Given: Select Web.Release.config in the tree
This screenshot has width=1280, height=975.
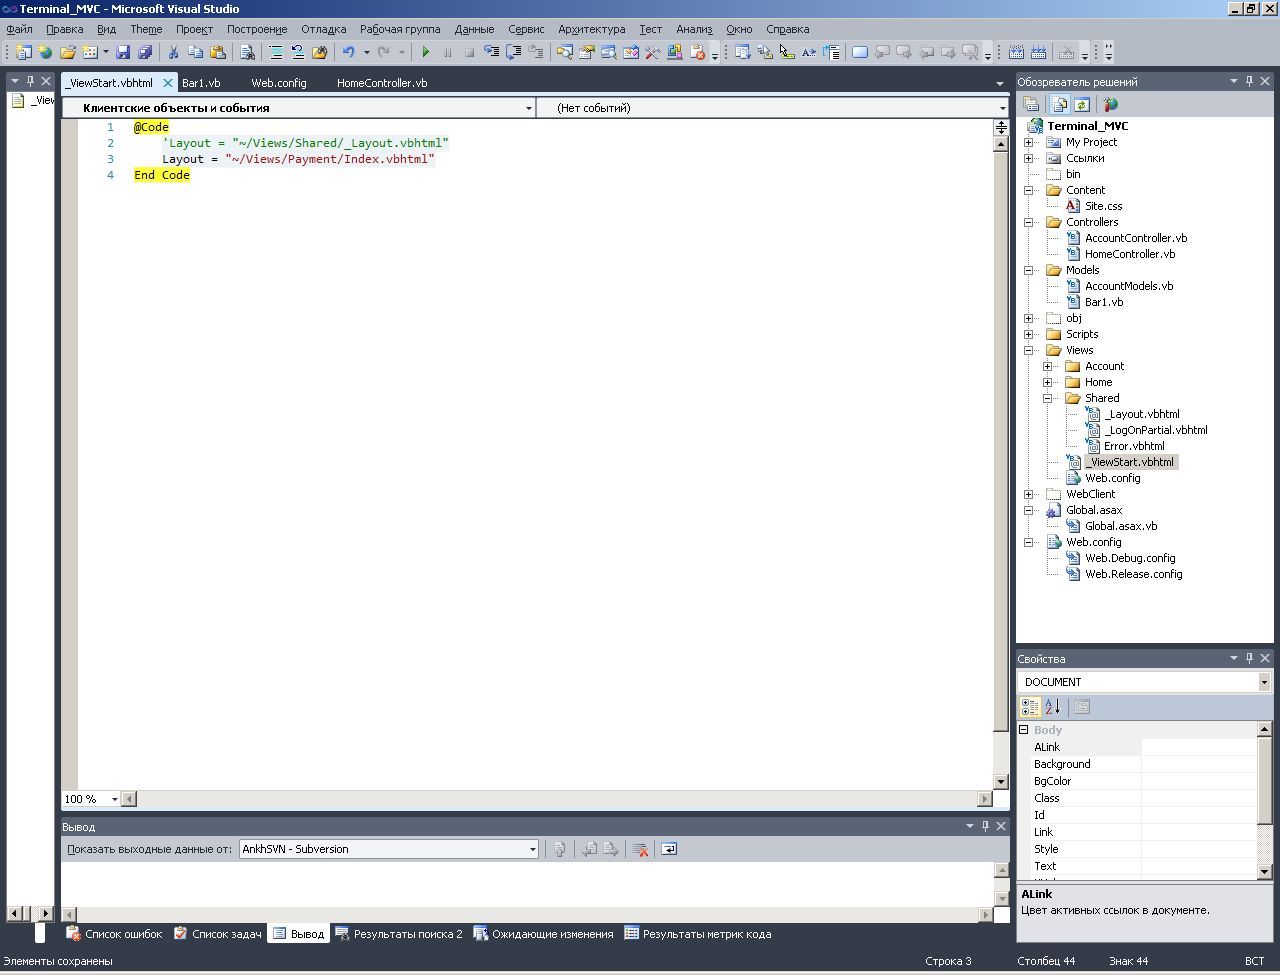Looking at the screenshot, I should tap(1133, 574).
